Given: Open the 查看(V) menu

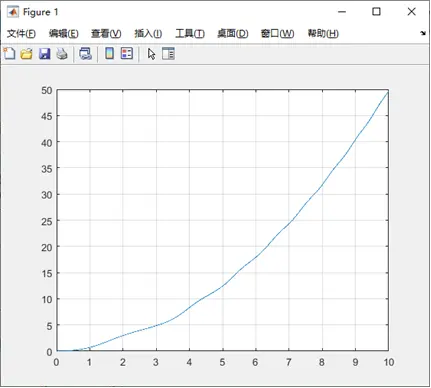Looking at the screenshot, I should [106, 33].
